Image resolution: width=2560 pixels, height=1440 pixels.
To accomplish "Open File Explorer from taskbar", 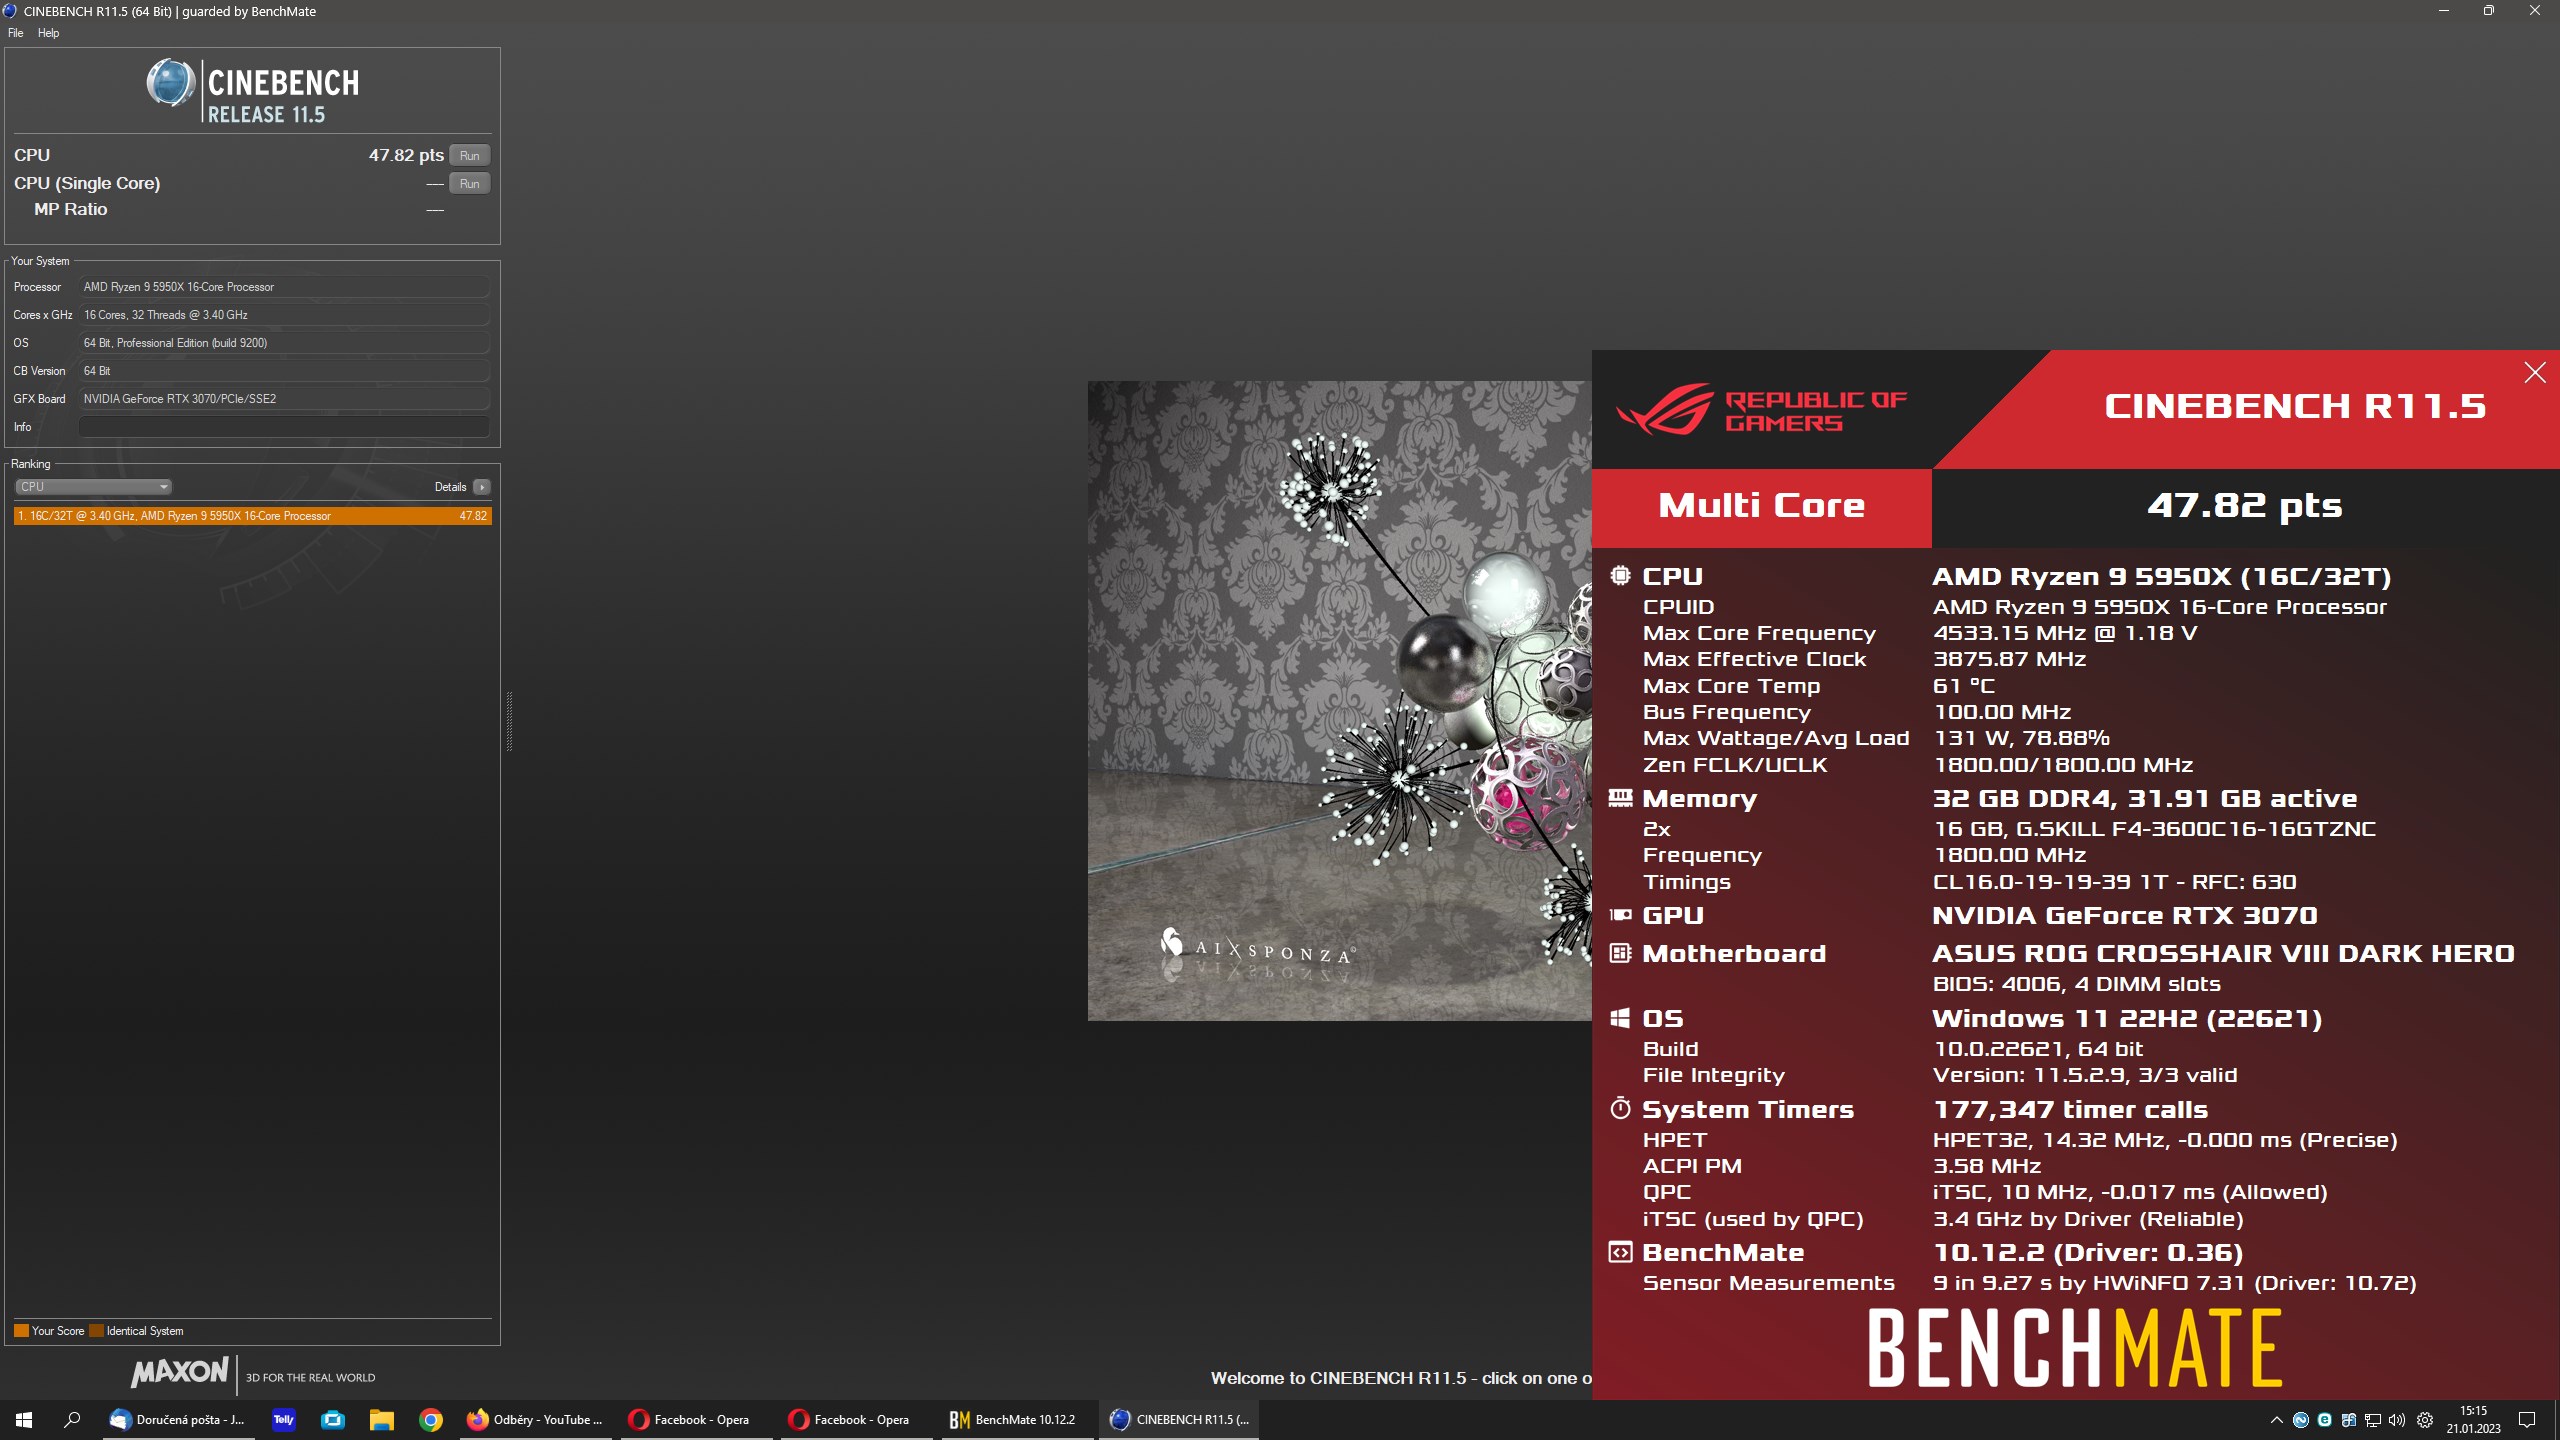I will click(382, 1420).
